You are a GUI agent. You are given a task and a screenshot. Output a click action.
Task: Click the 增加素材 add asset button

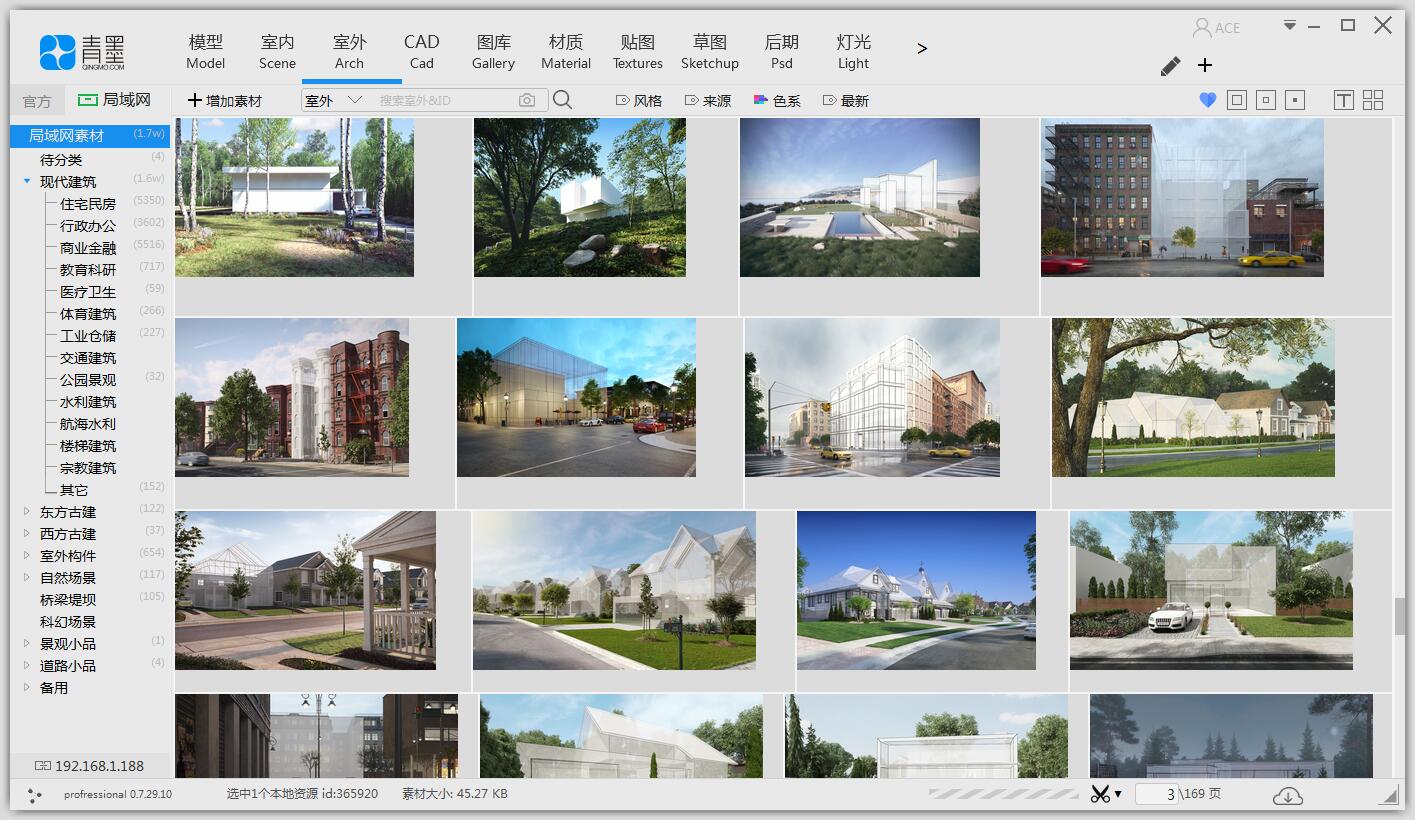click(225, 100)
